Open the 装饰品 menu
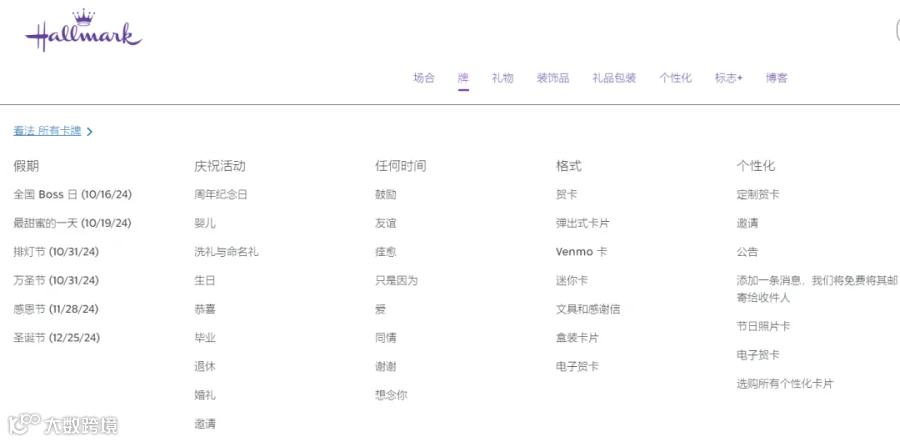Screen dimensions: 900x442 pyautogui.click(x=553, y=78)
